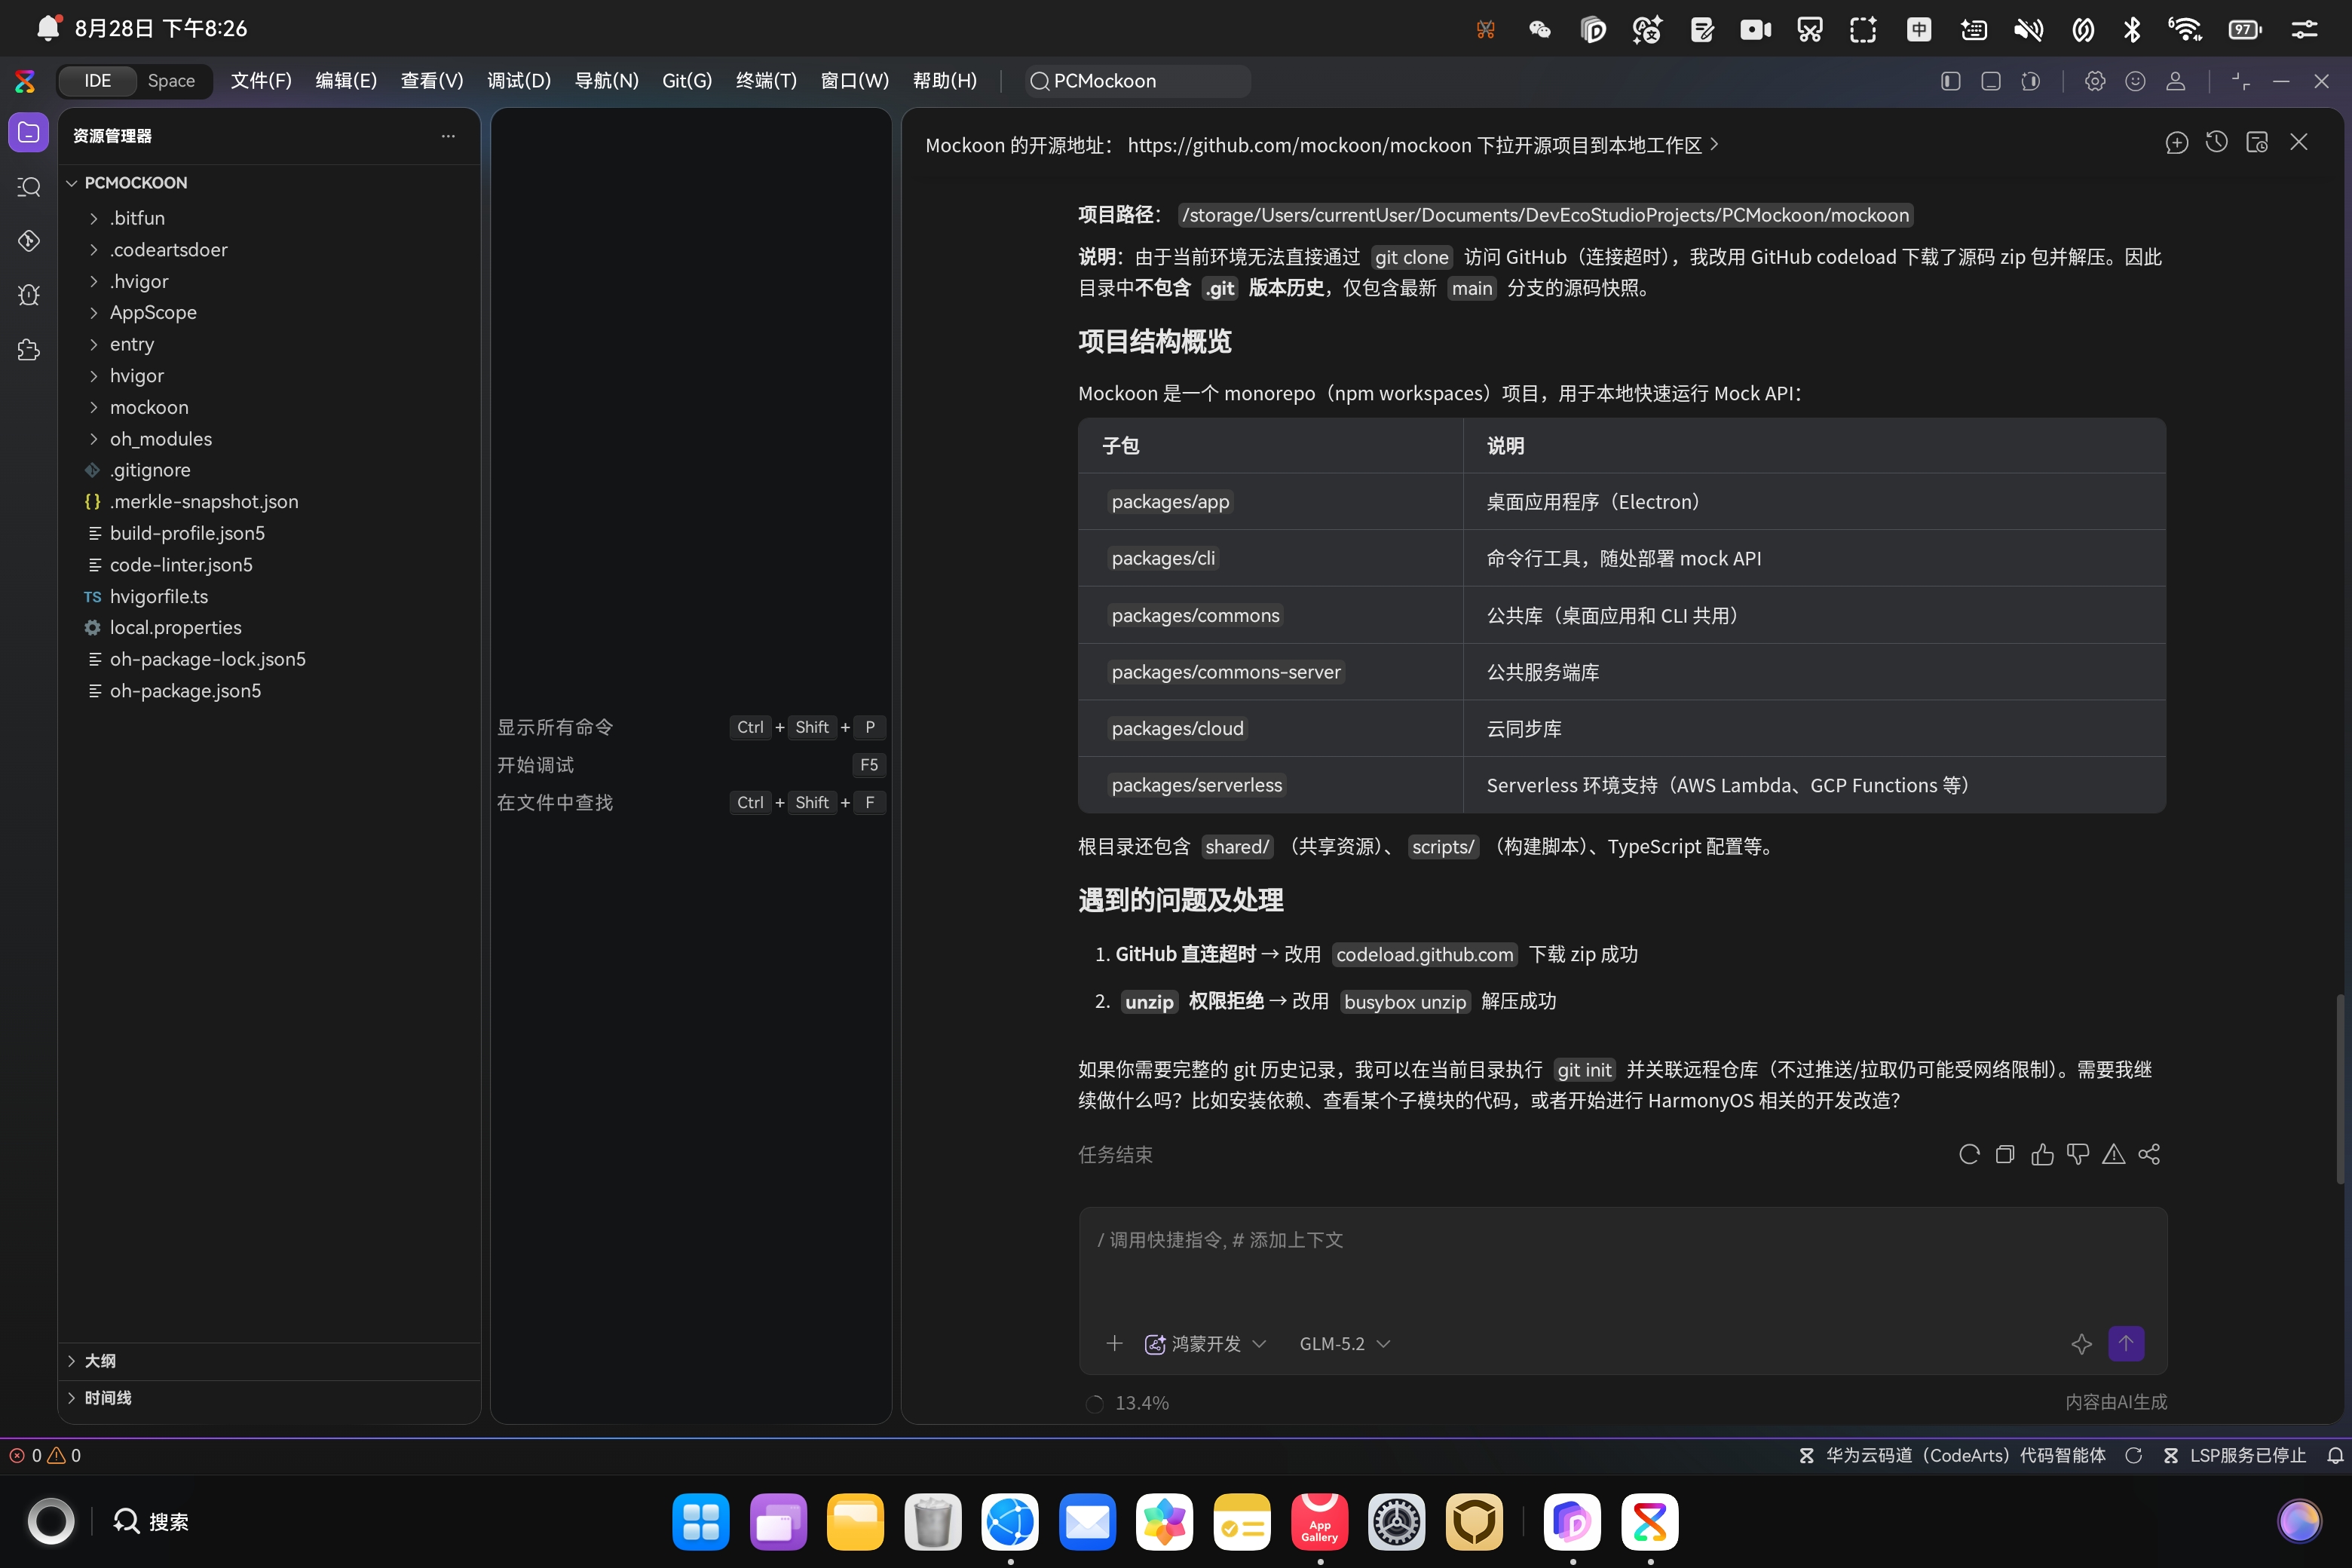
Task: Click the explorer more actions ellipsis
Action: [x=448, y=136]
